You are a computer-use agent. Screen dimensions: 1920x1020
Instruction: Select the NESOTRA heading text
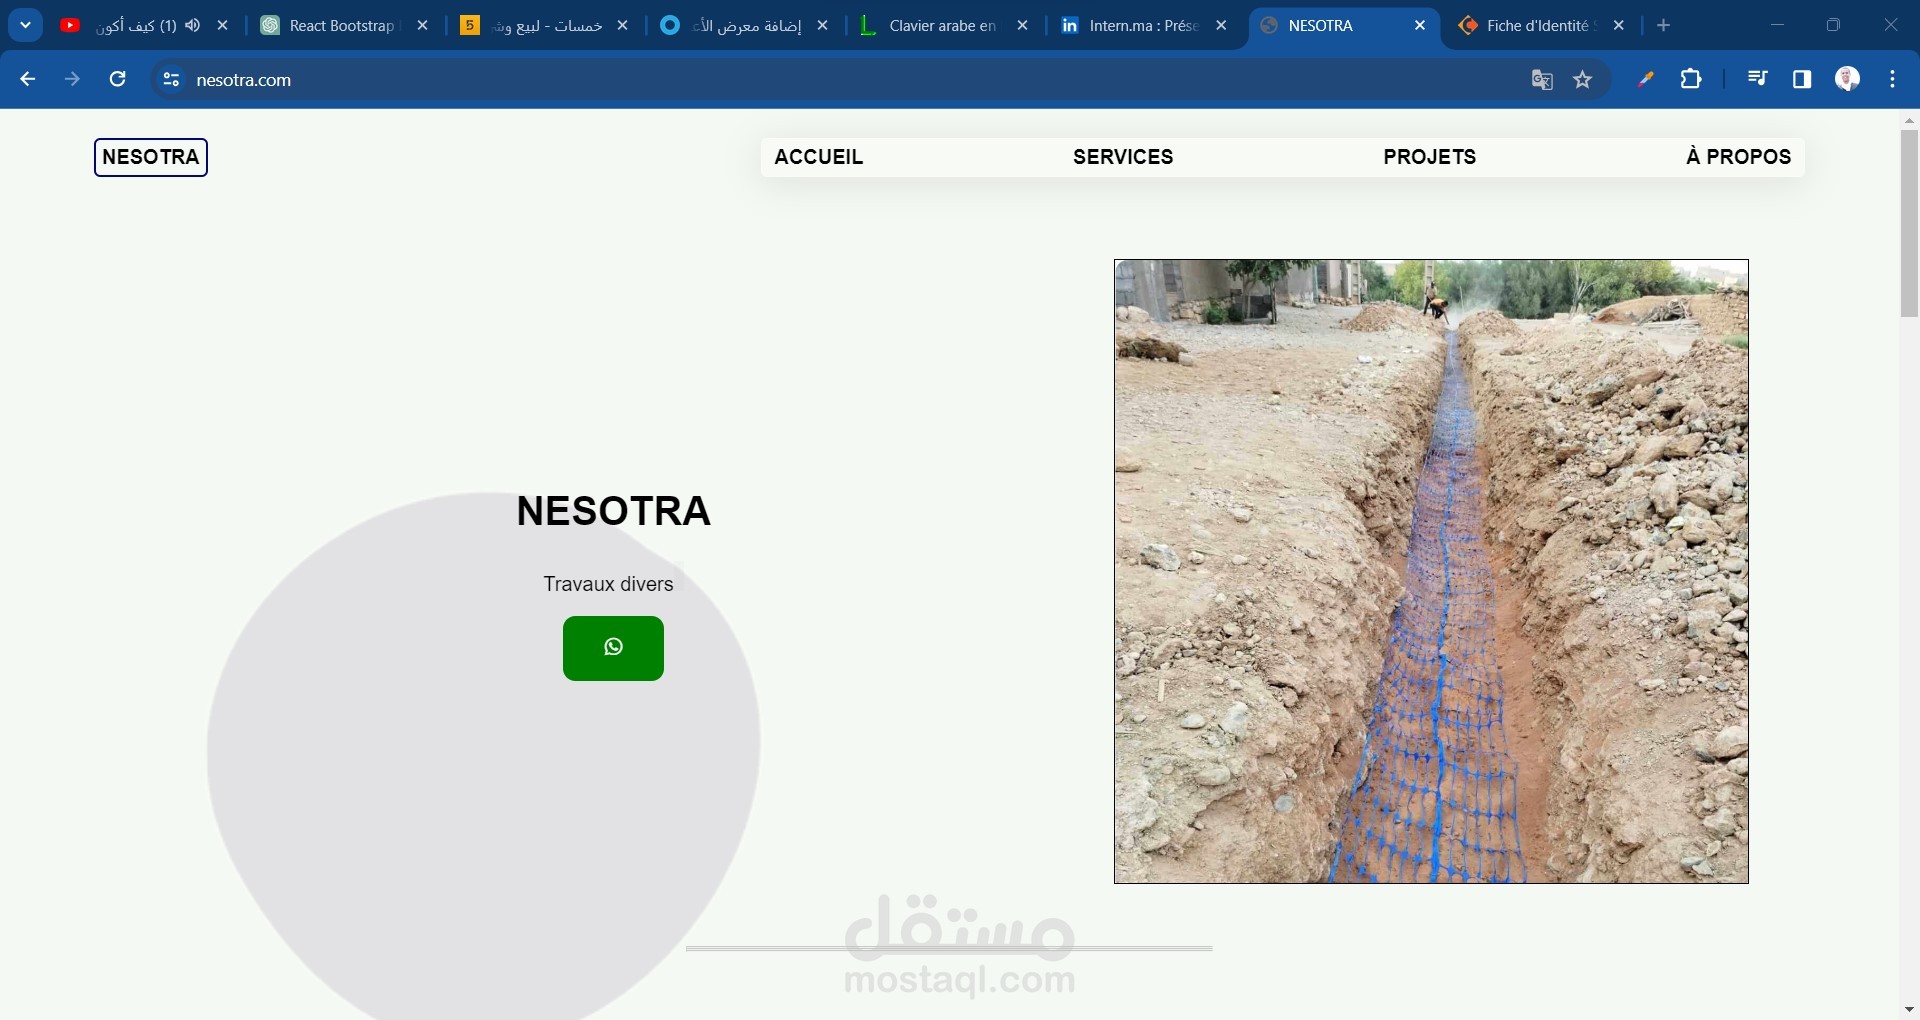point(613,511)
